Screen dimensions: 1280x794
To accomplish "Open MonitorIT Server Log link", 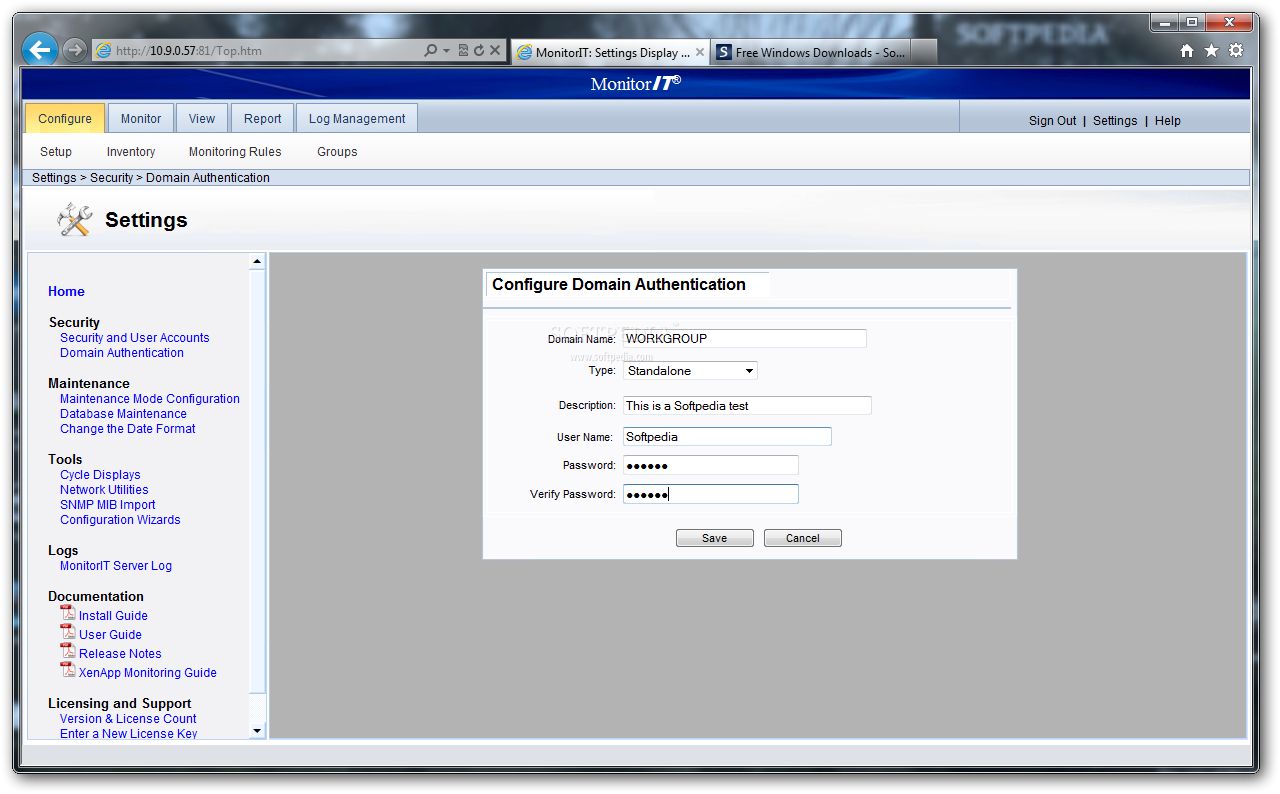I will coord(116,566).
